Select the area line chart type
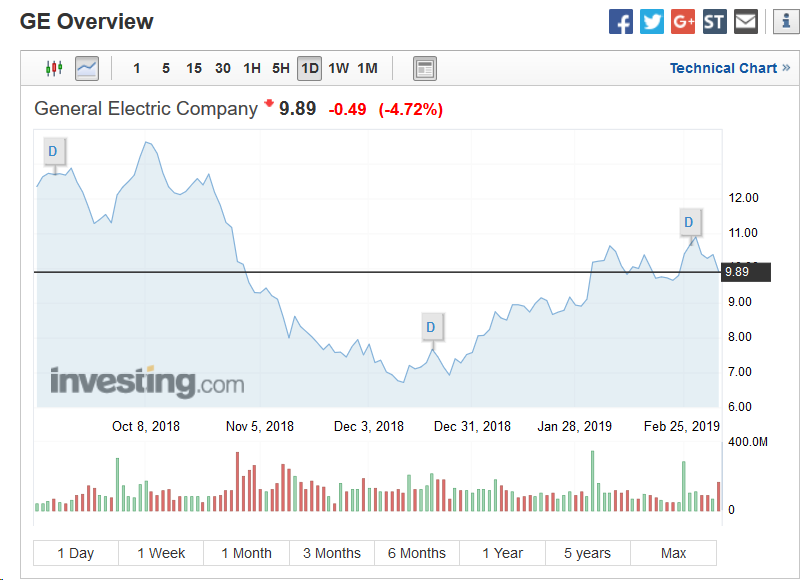Screen dimensions: 804x580 coord(87,68)
